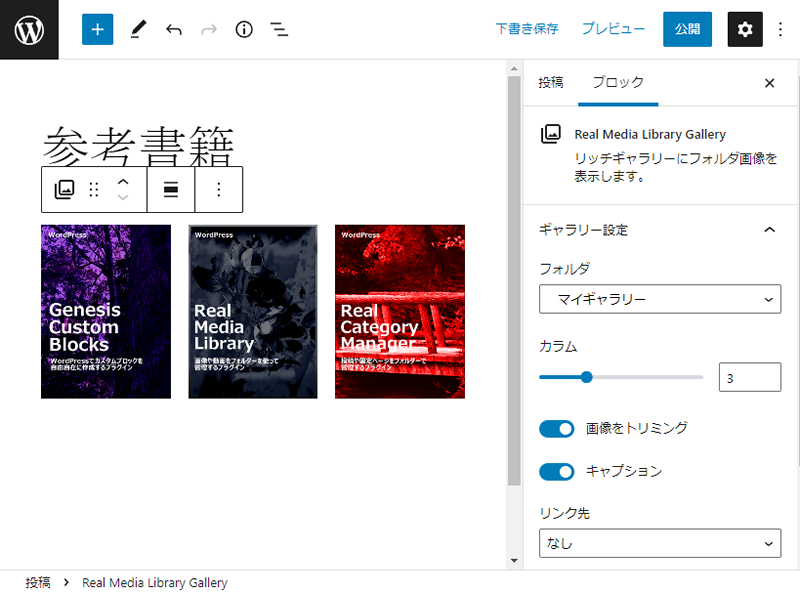
Task: Open block toolbar more options
Action: [x=219, y=189]
